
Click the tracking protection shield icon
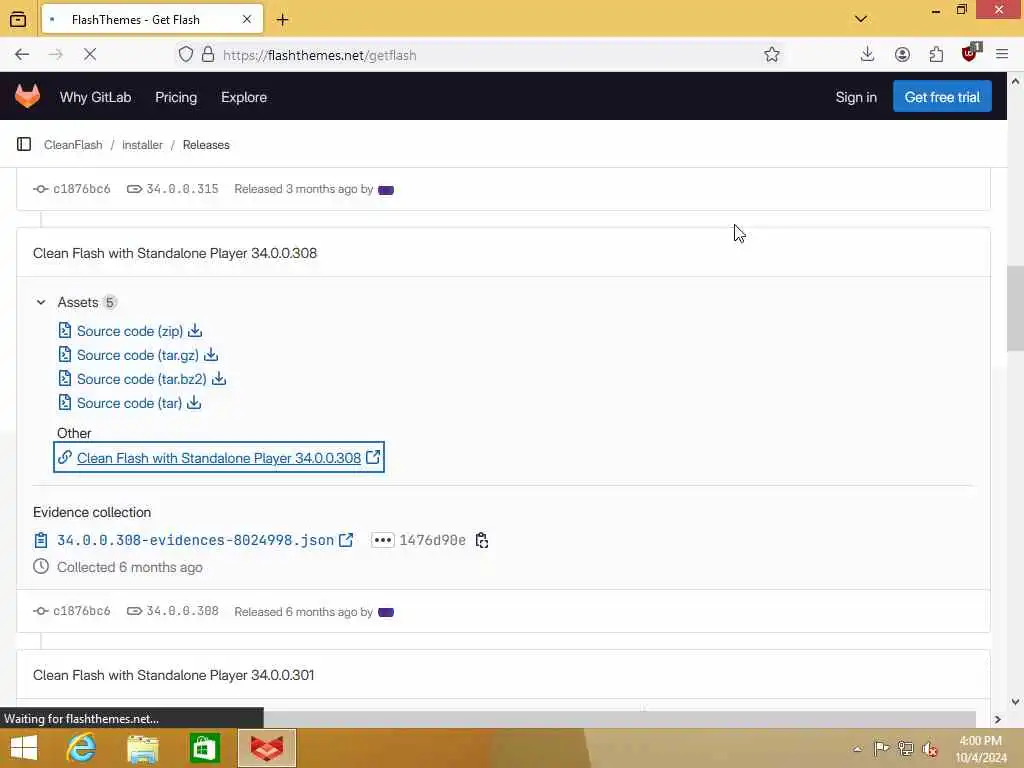pos(186,55)
